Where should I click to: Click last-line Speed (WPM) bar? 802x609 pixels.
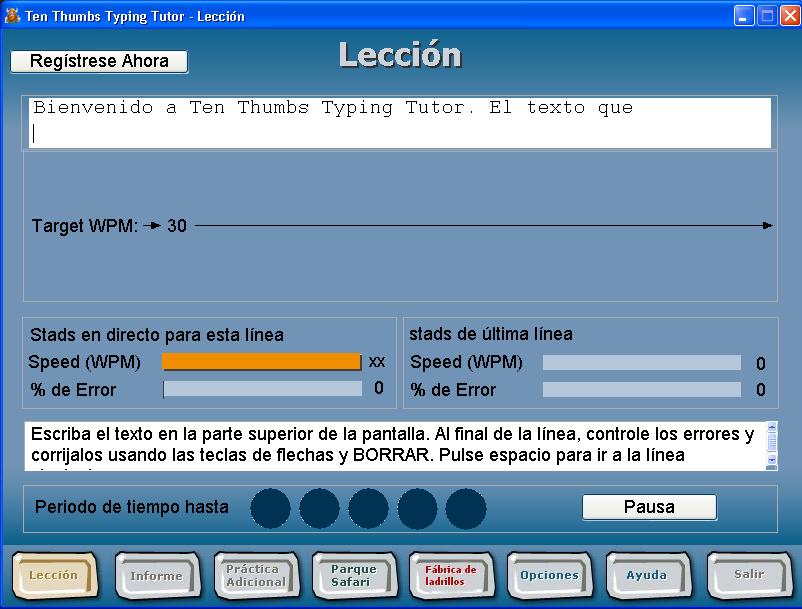(641, 363)
